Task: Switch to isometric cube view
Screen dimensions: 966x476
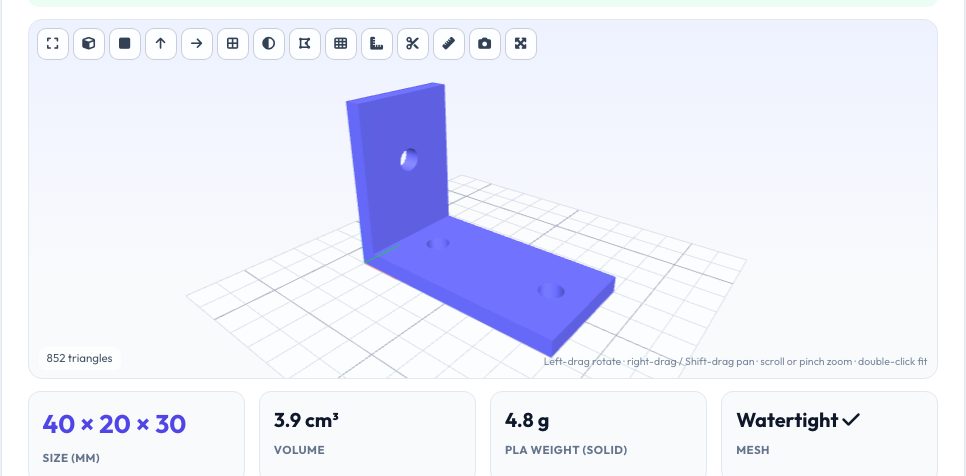Action: 89,44
